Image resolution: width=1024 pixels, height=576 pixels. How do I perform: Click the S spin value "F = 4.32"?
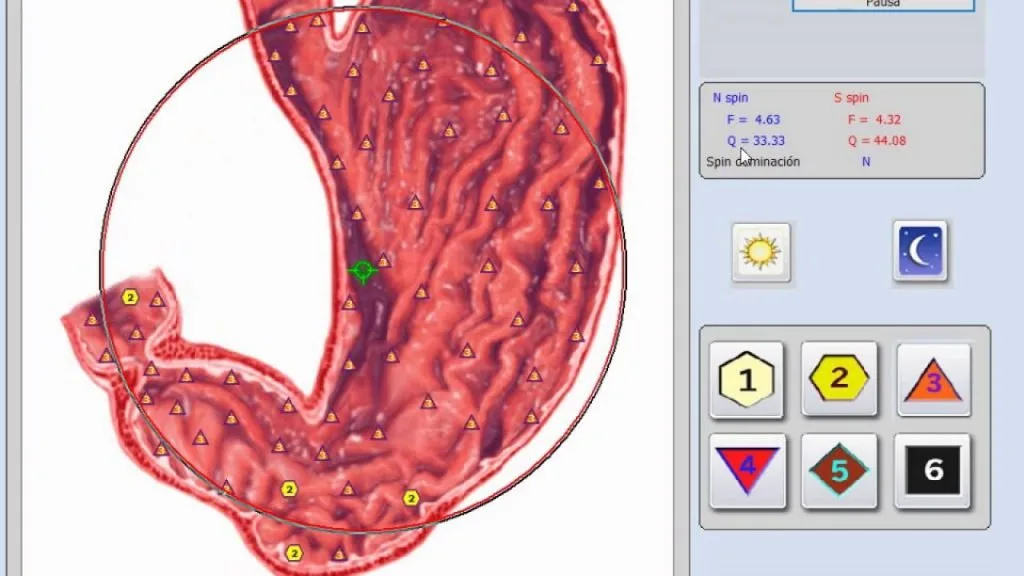pos(874,120)
